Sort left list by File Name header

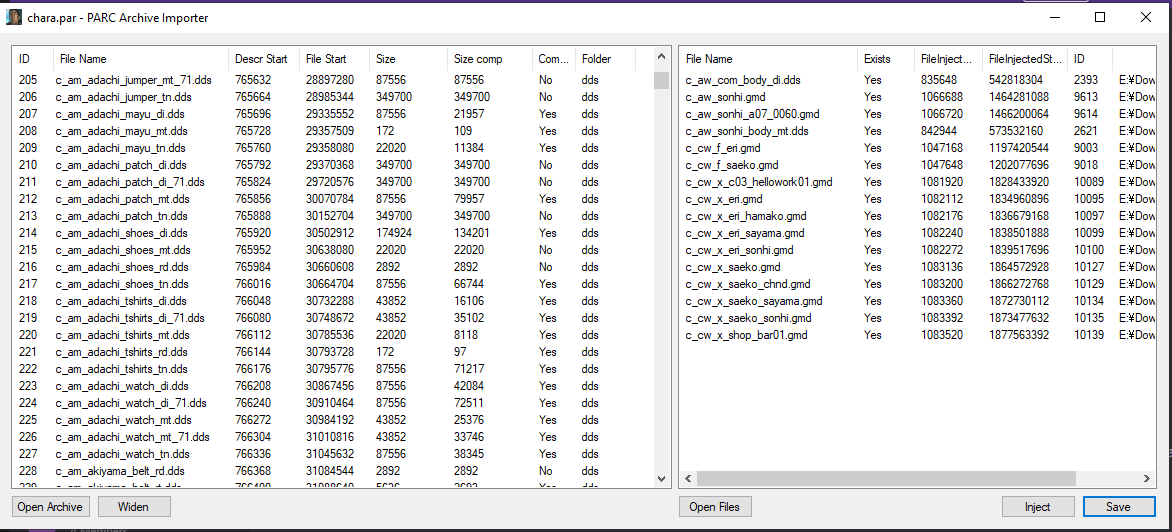(x=141, y=58)
